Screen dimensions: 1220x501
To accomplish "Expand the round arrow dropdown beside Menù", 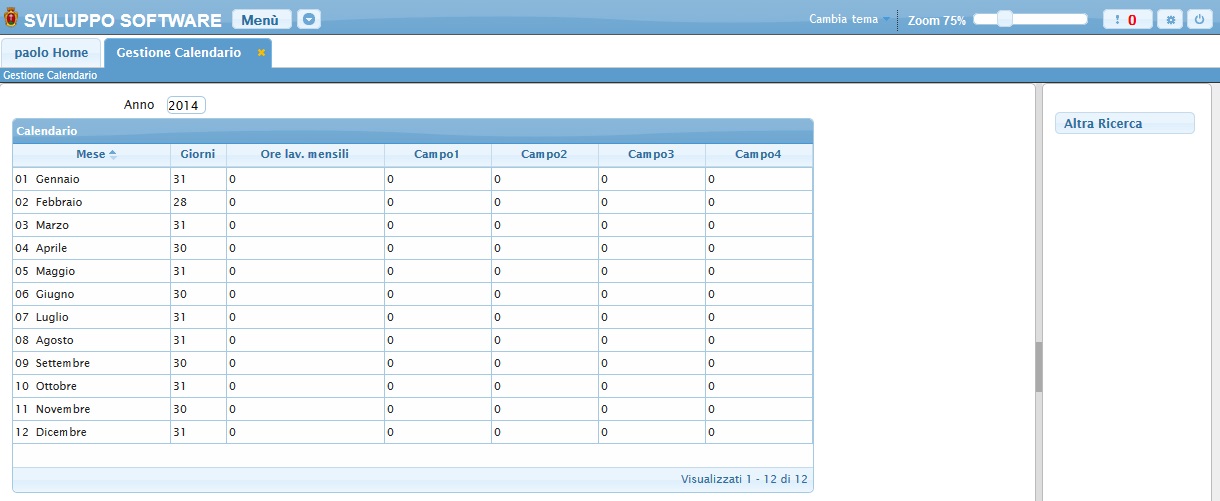I will tap(309, 19).
